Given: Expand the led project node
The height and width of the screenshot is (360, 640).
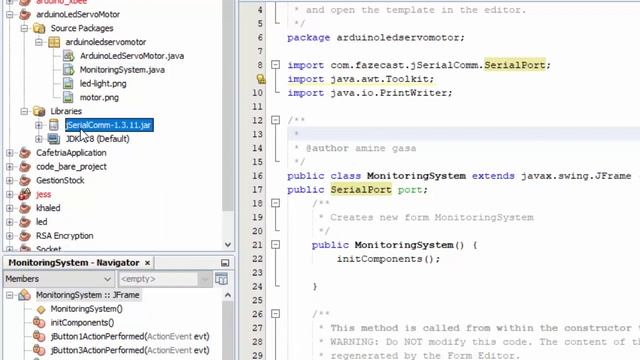Looking at the screenshot, I should tap(9, 222).
